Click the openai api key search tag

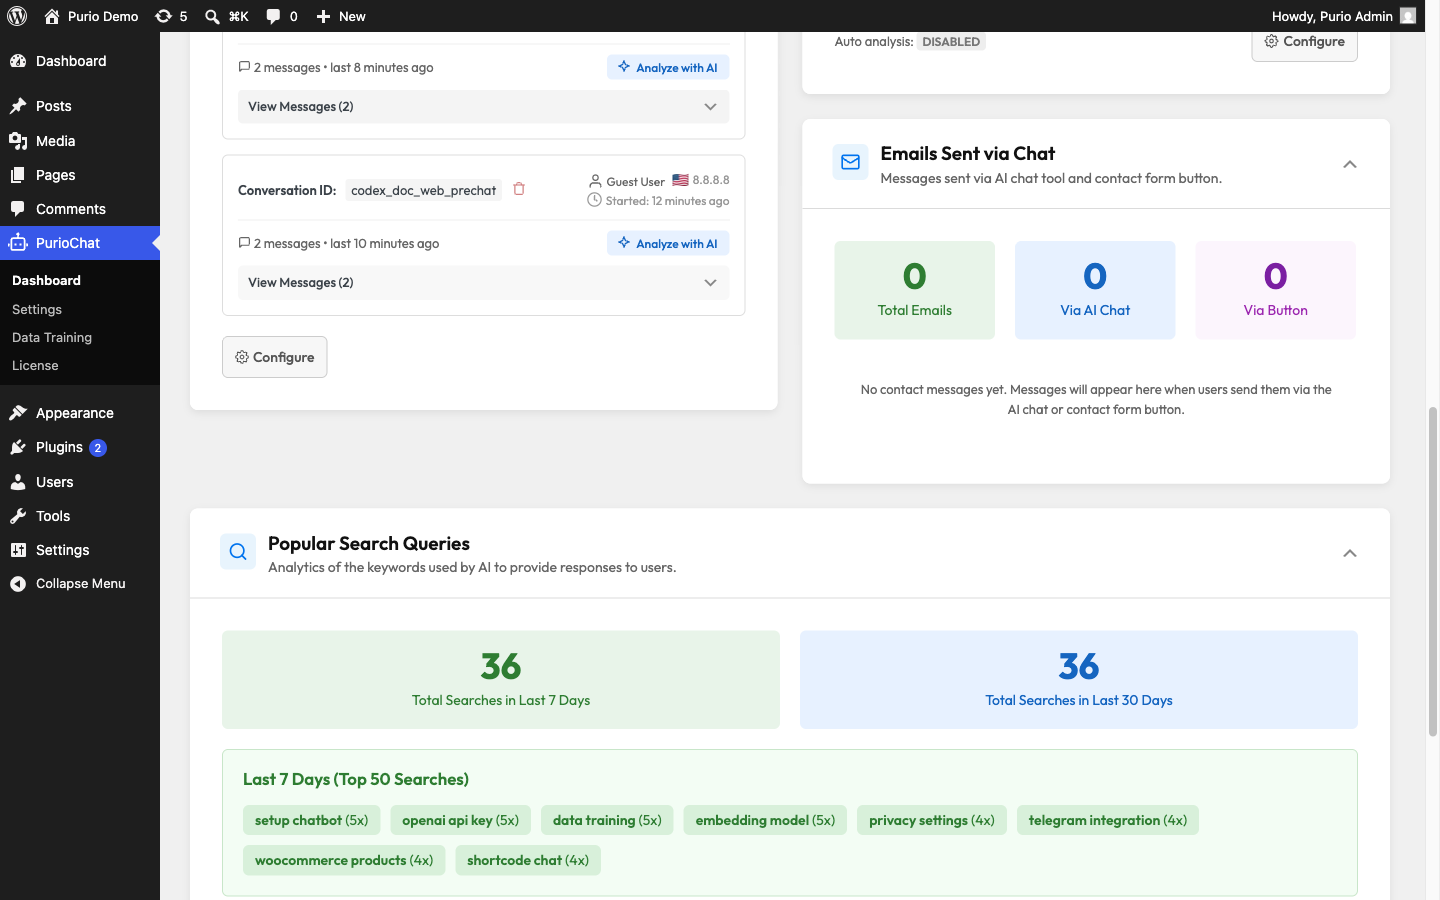pos(461,820)
